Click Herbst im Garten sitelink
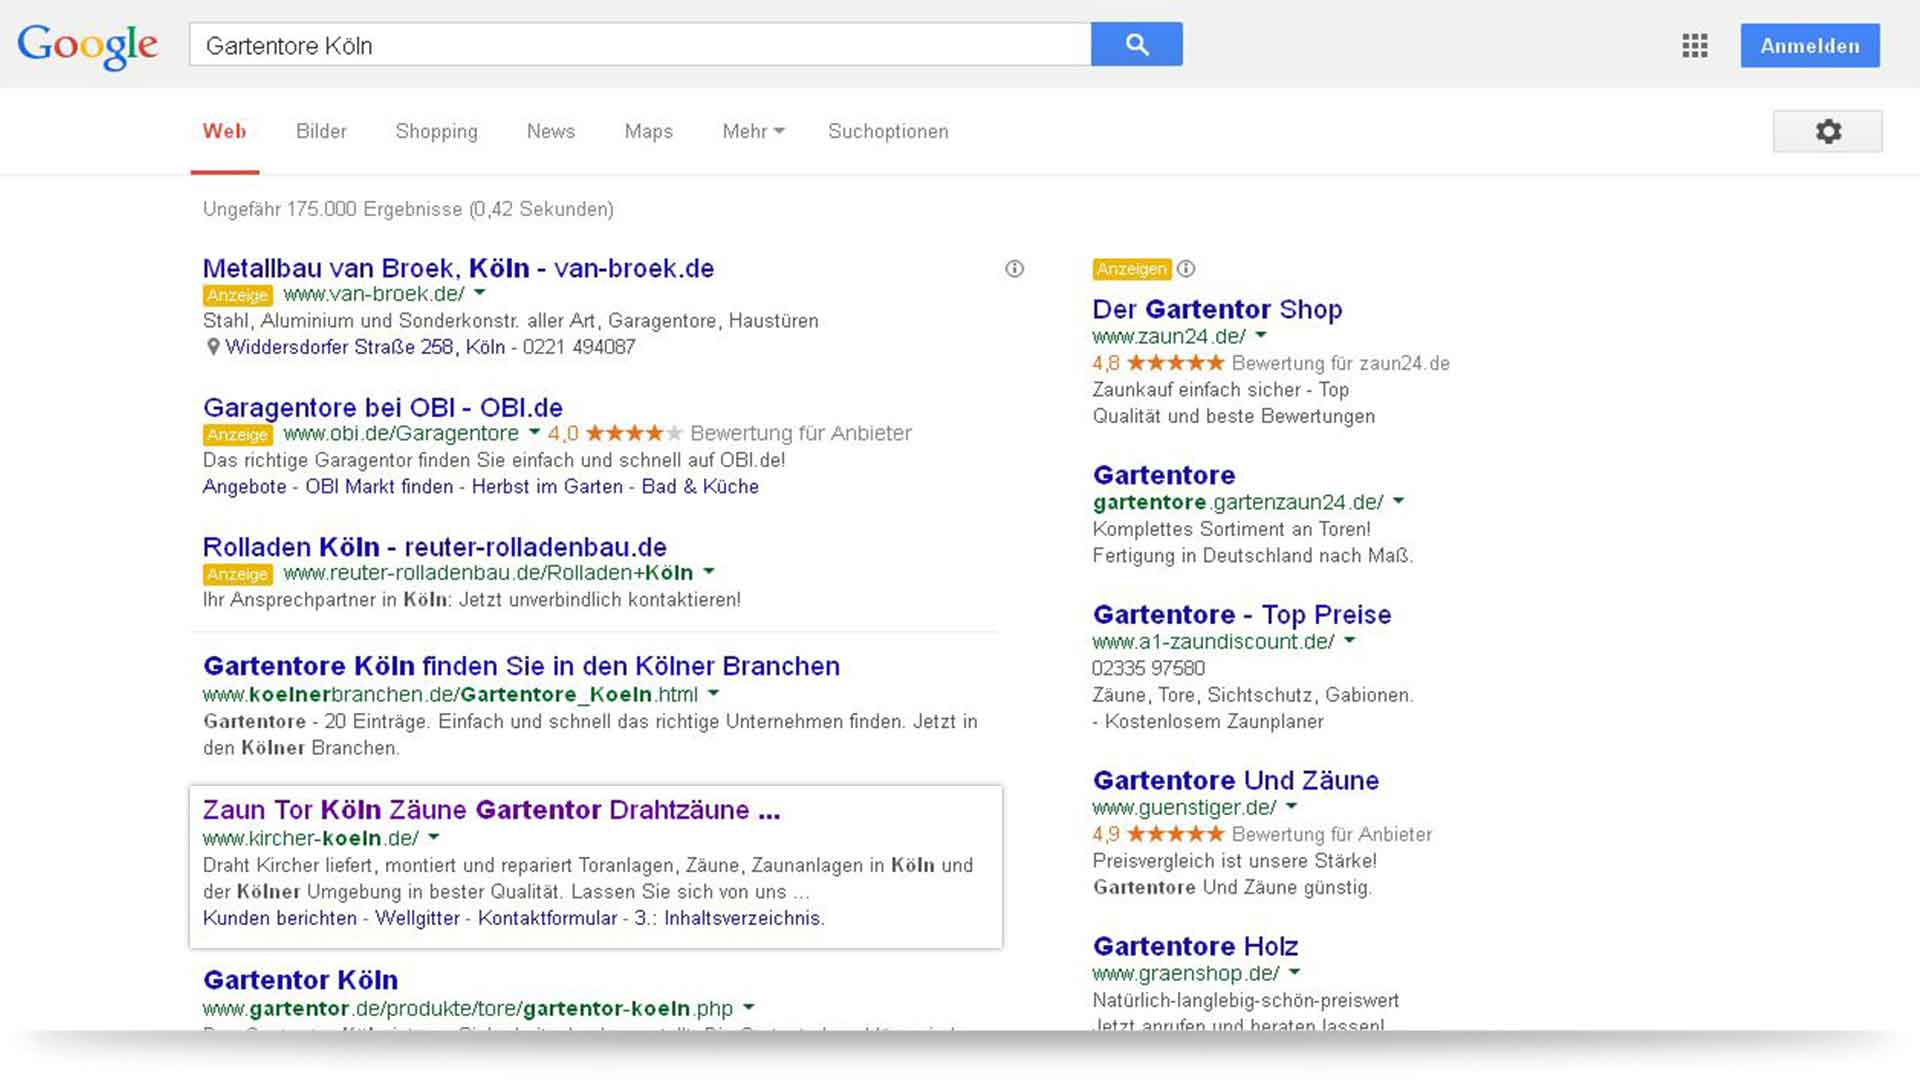Viewport: 1920px width, 1080px height. [x=547, y=487]
